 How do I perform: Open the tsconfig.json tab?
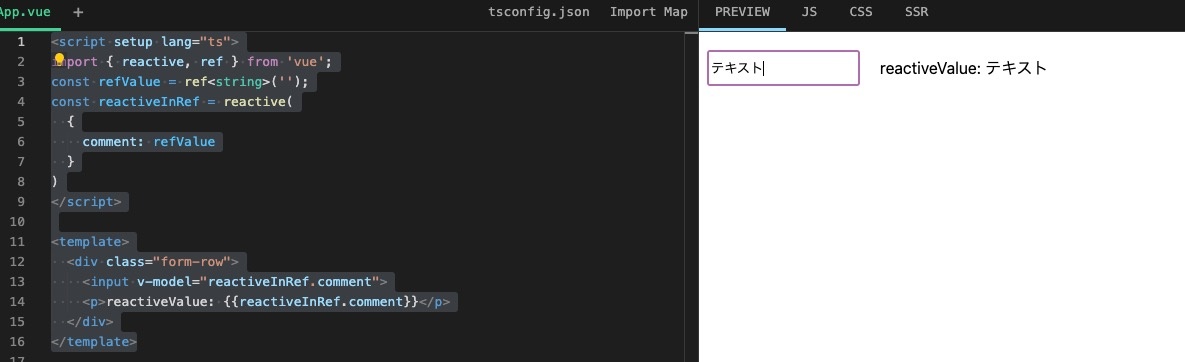539,12
